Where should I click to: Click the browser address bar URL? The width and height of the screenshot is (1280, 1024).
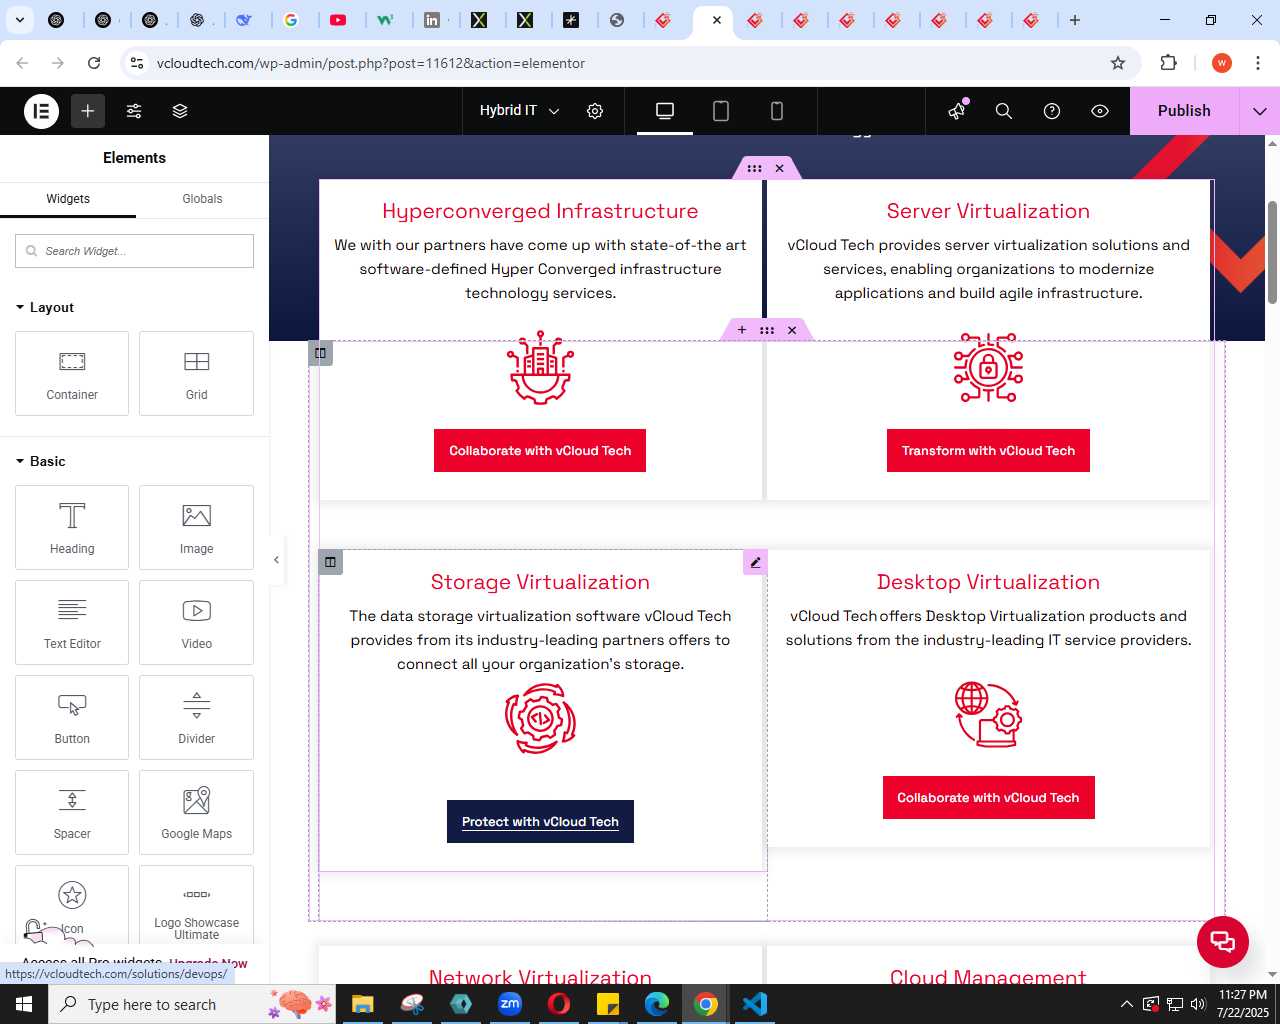point(371,63)
